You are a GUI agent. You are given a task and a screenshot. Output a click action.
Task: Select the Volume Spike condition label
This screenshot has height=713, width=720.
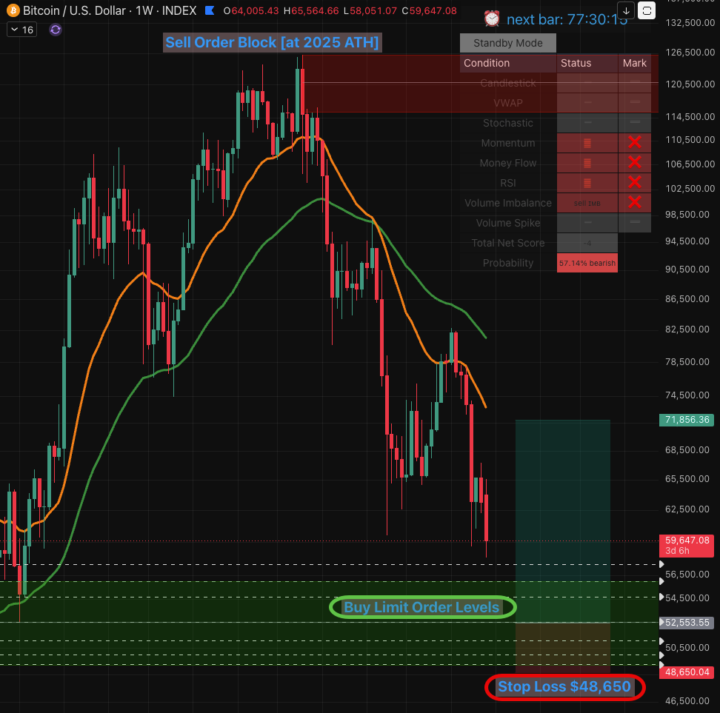pyautogui.click(x=508, y=223)
